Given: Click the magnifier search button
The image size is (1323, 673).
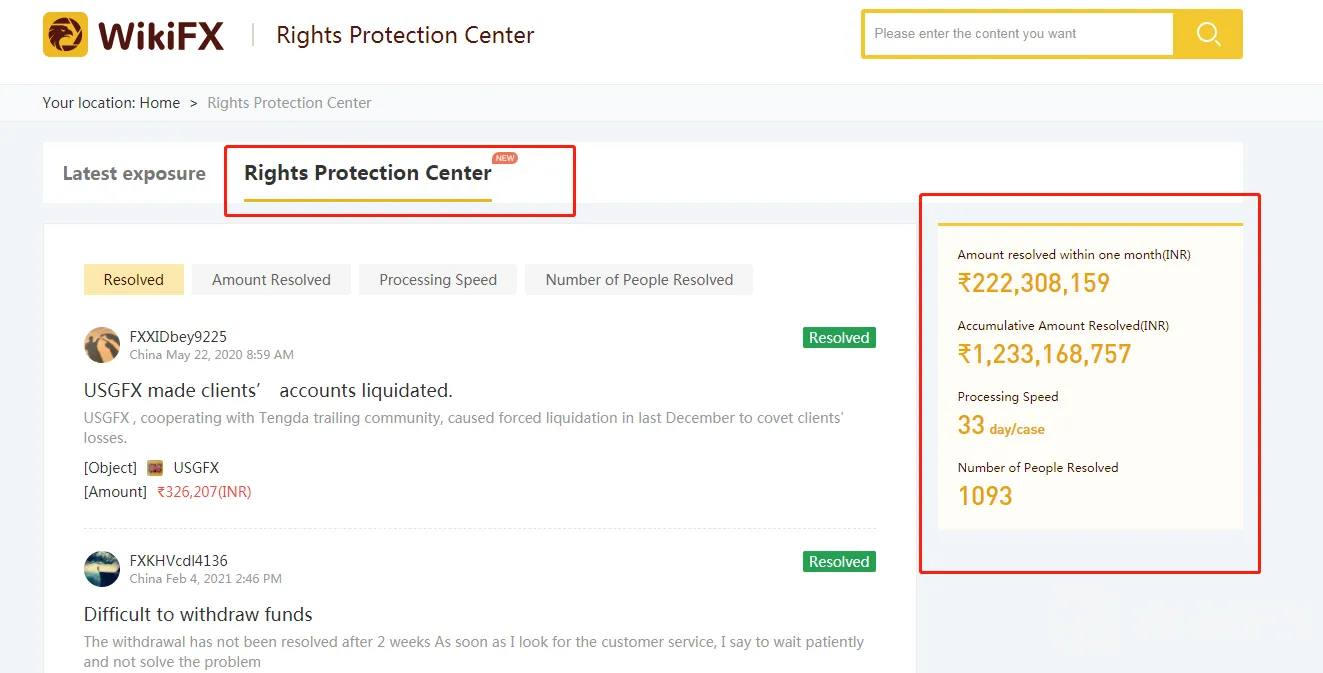Looking at the screenshot, I should pos(1208,34).
